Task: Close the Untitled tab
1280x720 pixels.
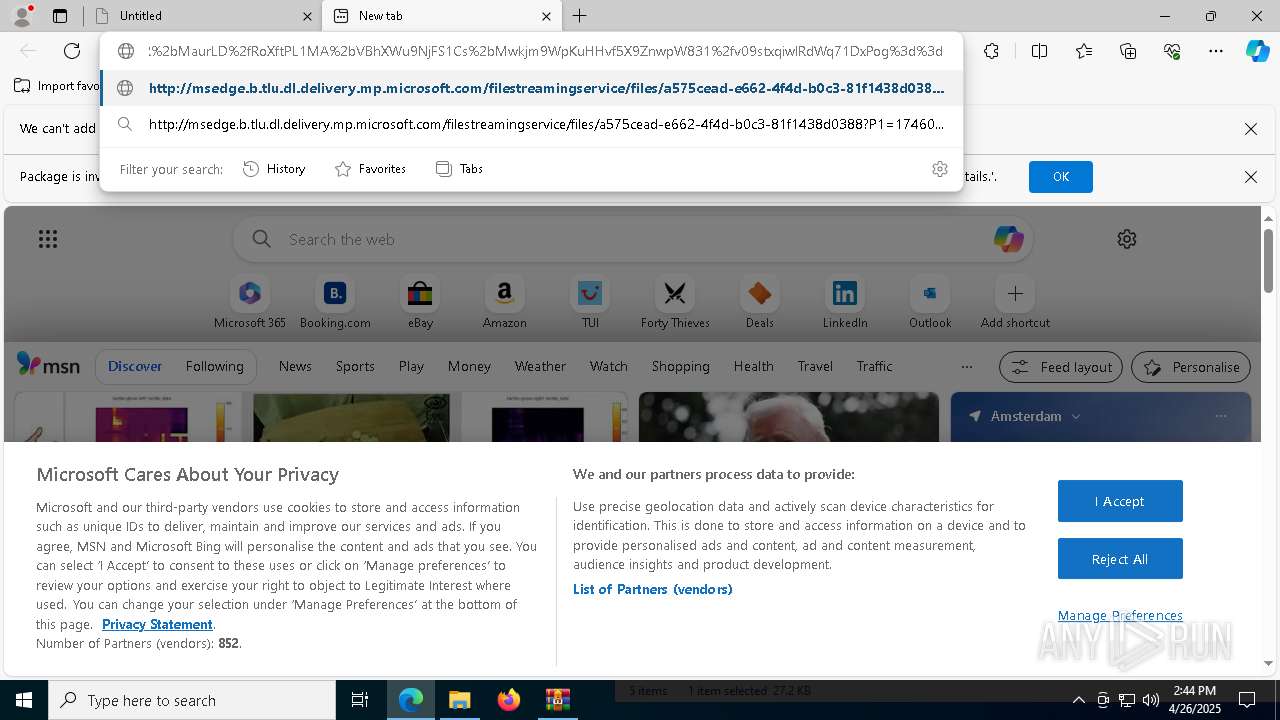Action: click(x=307, y=16)
